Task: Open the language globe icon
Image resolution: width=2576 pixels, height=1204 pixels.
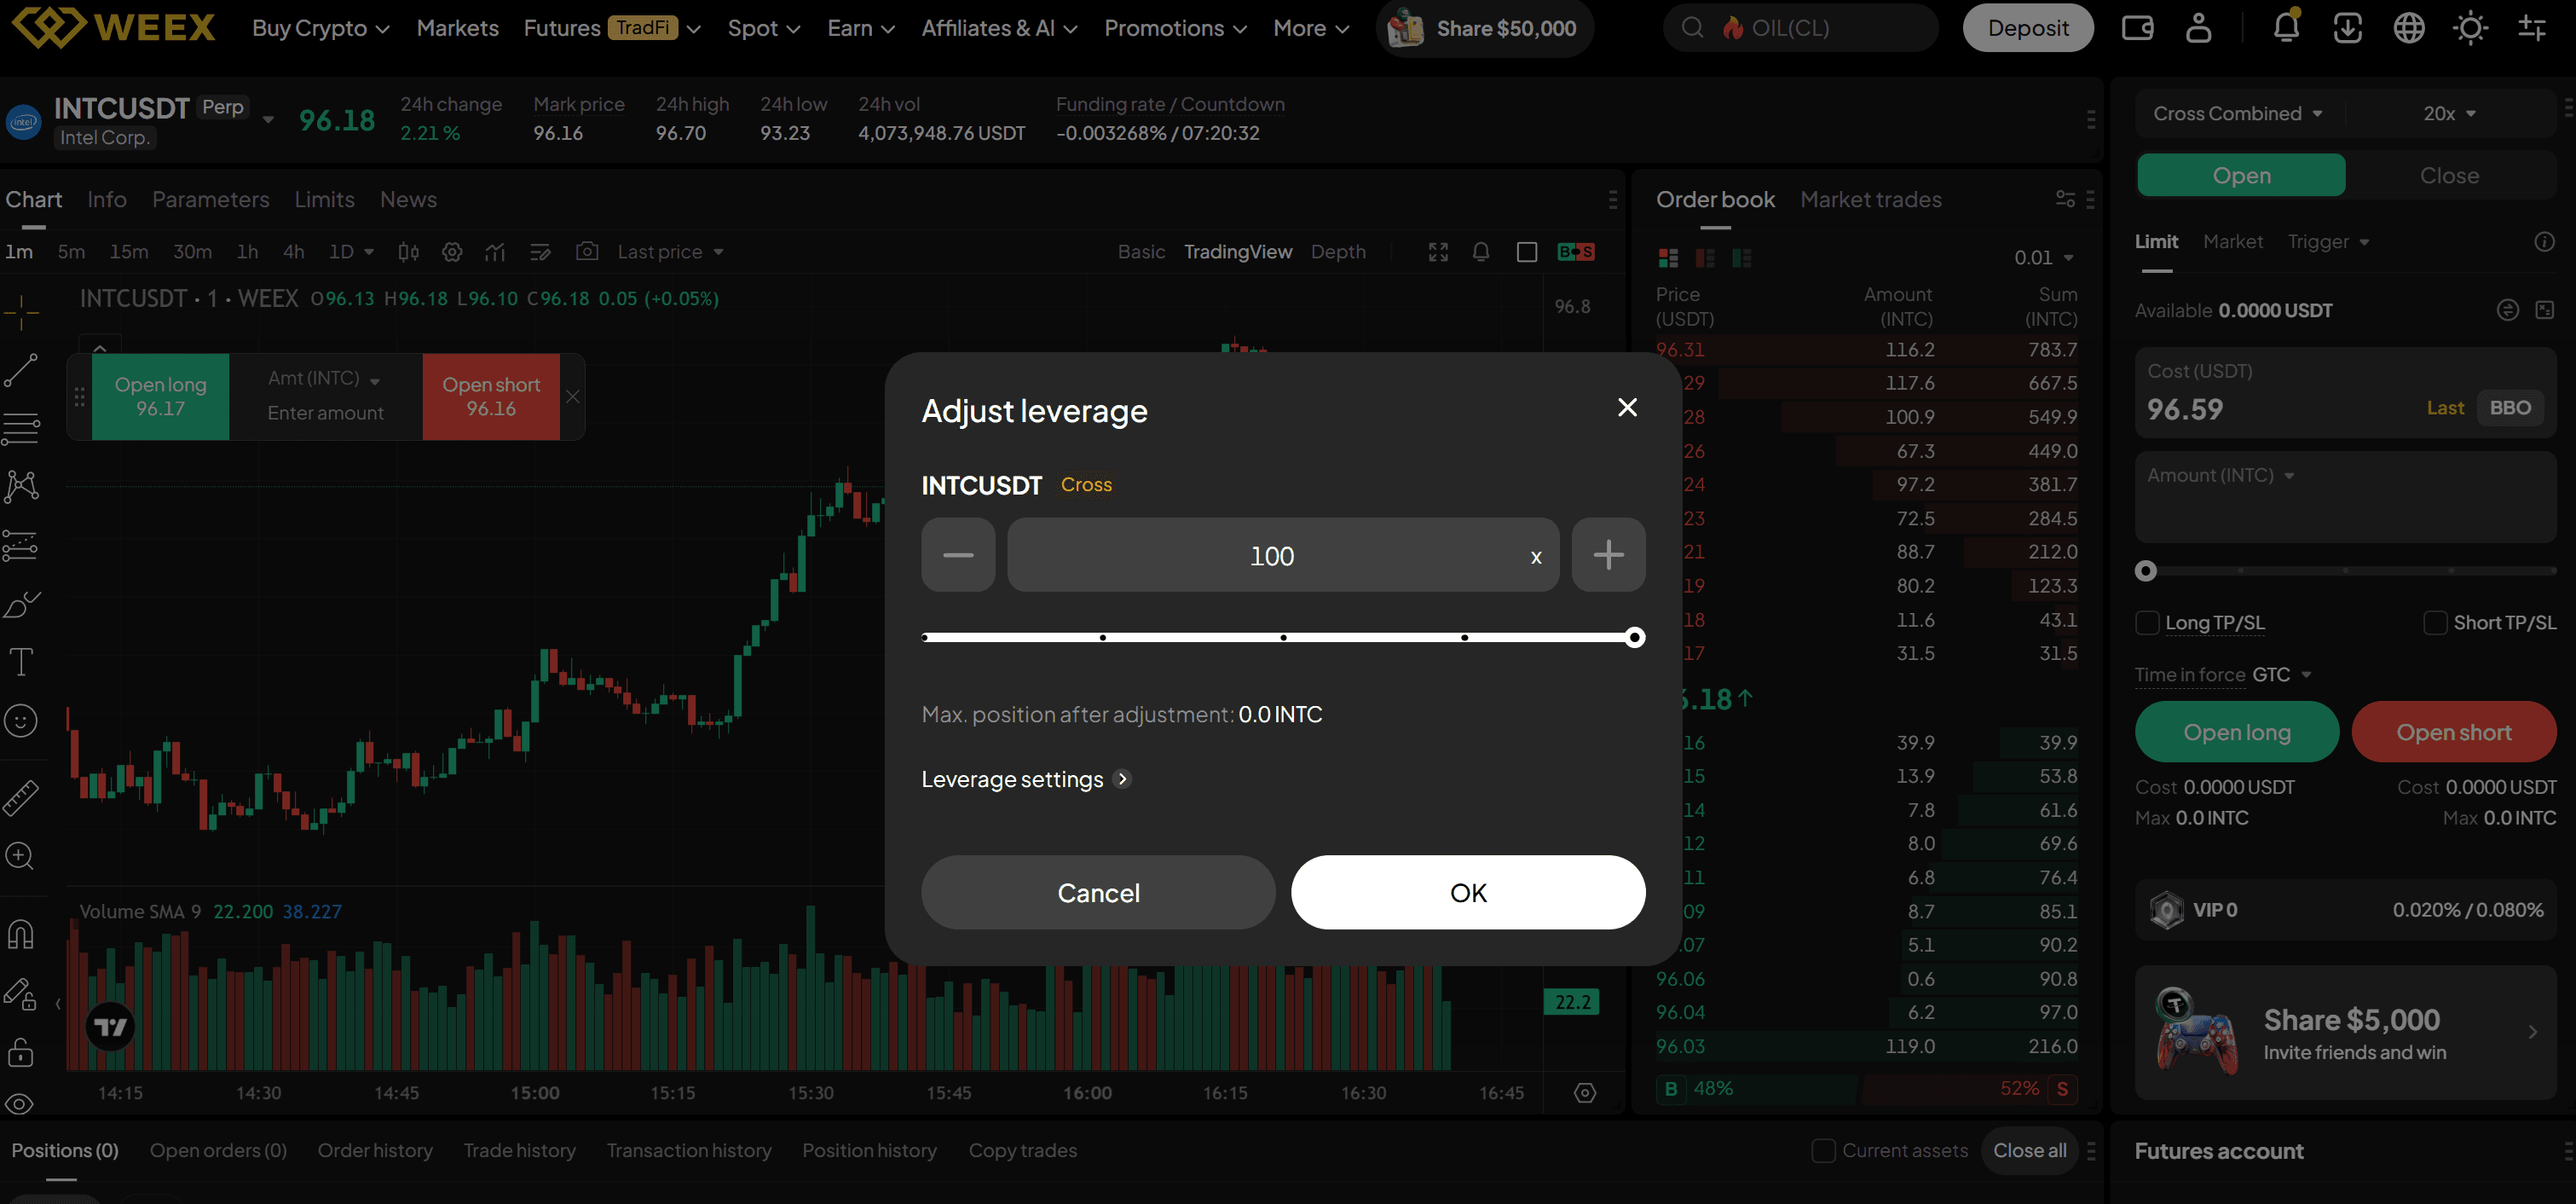Action: click(2409, 28)
